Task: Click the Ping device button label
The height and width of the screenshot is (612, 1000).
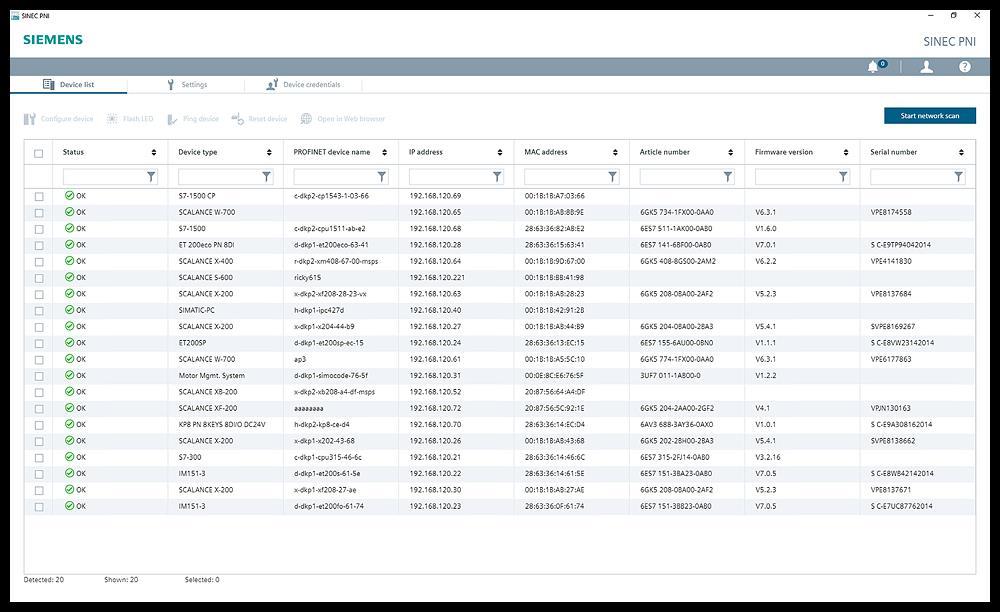Action: [201, 119]
